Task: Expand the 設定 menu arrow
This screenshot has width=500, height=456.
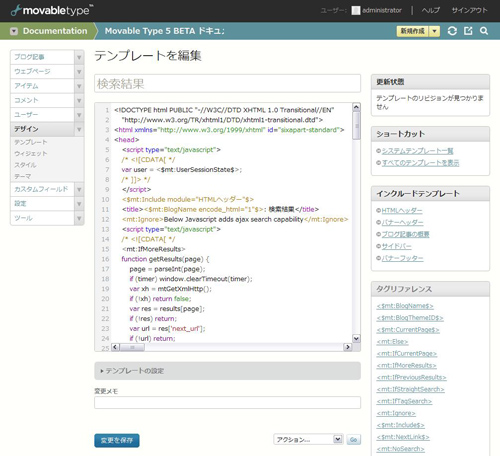Action: (79, 204)
